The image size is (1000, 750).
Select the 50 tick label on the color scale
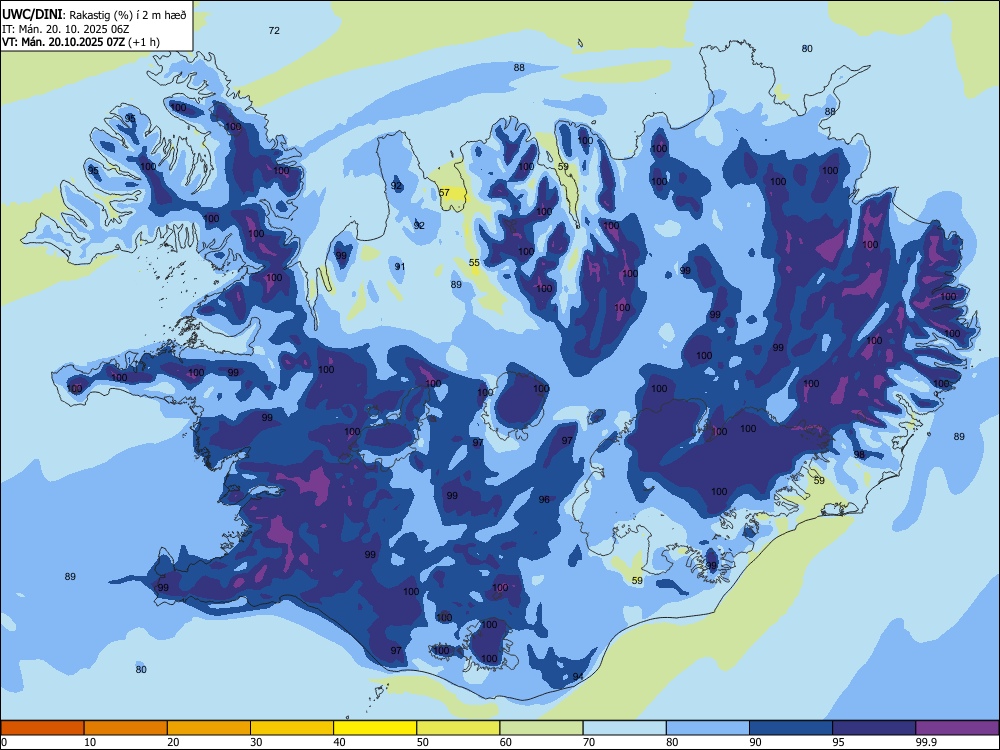point(423,742)
